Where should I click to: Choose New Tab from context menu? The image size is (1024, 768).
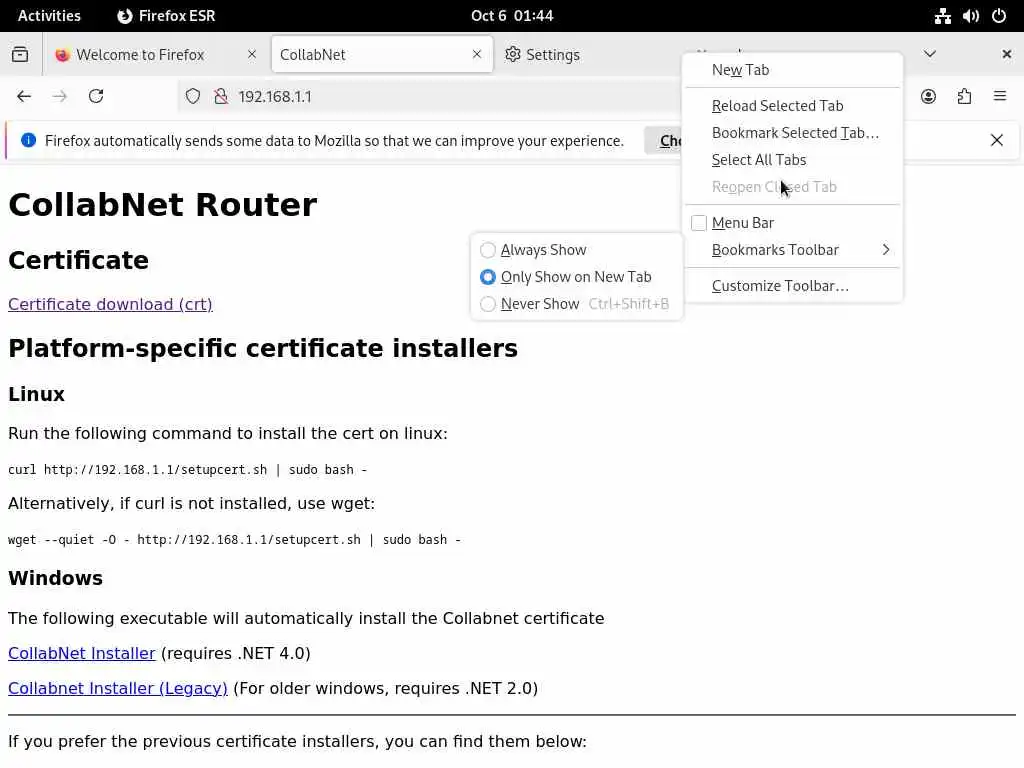pos(793,70)
